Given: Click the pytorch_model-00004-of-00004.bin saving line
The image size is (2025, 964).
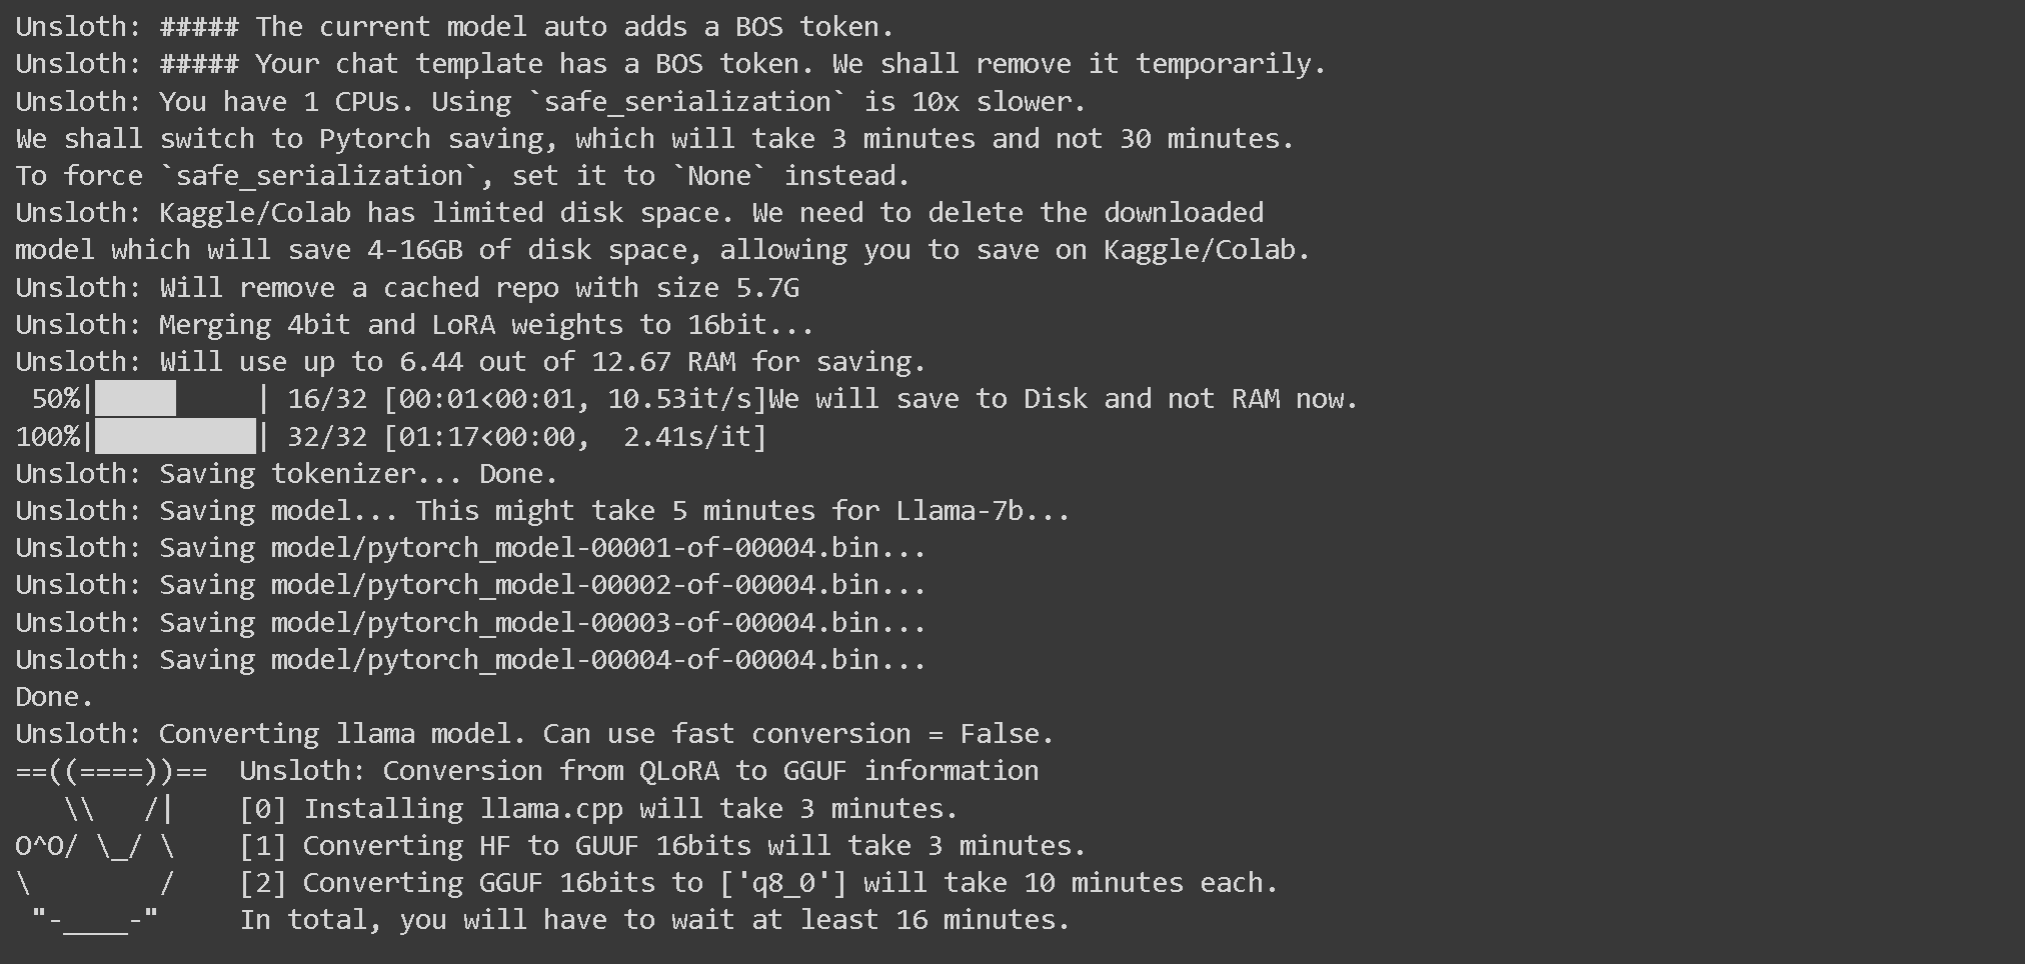Looking at the screenshot, I should tap(470, 660).
